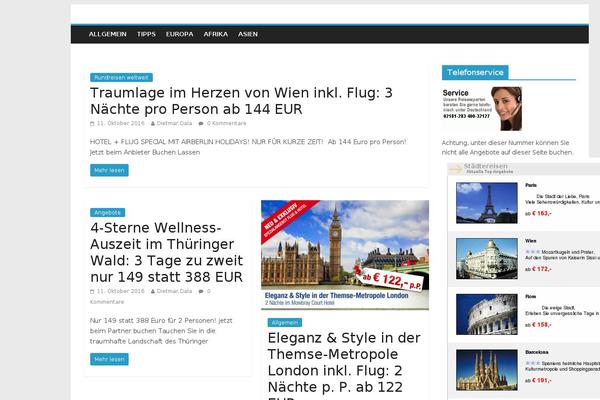Click 0 Kommentare on the Wien article

pos(227,123)
